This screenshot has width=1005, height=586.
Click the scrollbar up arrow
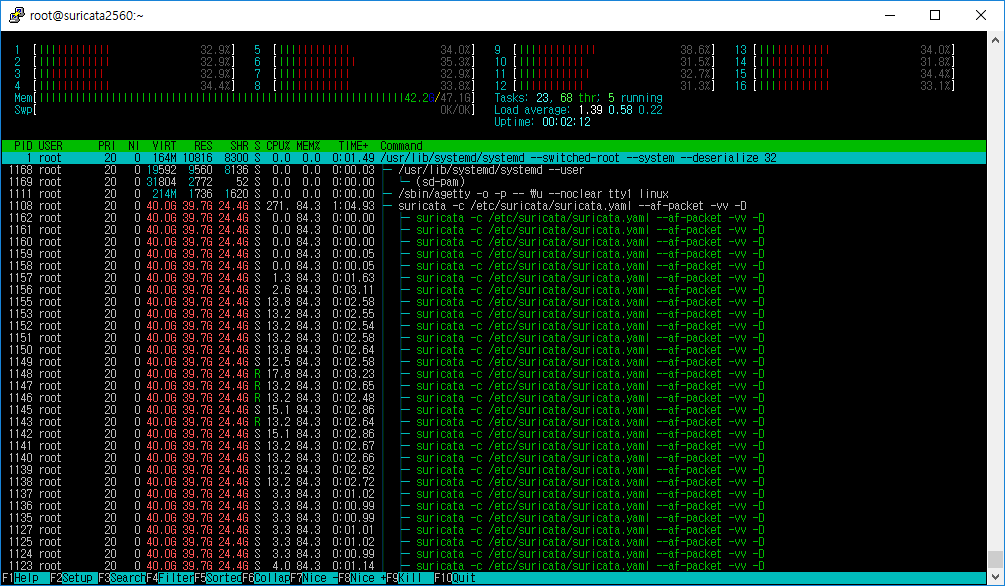(x=995, y=40)
